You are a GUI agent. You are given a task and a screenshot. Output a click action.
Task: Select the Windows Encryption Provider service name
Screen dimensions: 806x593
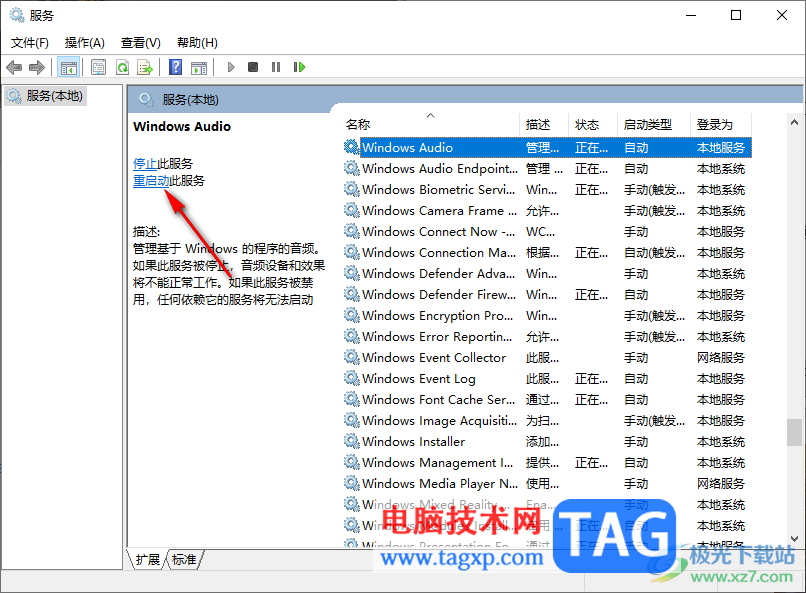(x=437, y=316)
